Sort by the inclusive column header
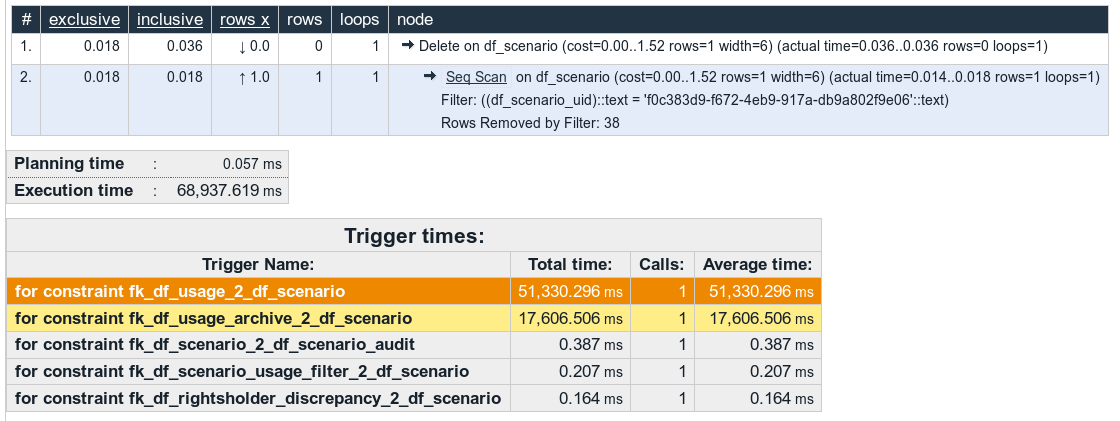1120x421 pixels. (x=170, y=20)
